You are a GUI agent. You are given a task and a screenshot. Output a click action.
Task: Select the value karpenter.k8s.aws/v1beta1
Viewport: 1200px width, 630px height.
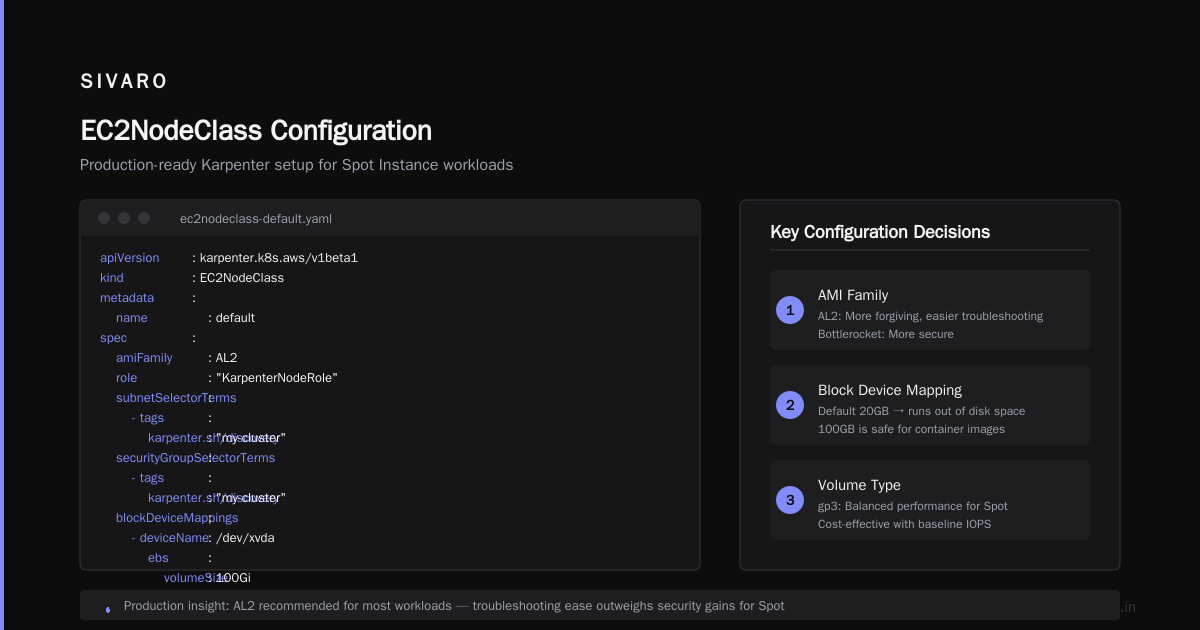pyautogui.click(x=279, y=258)
